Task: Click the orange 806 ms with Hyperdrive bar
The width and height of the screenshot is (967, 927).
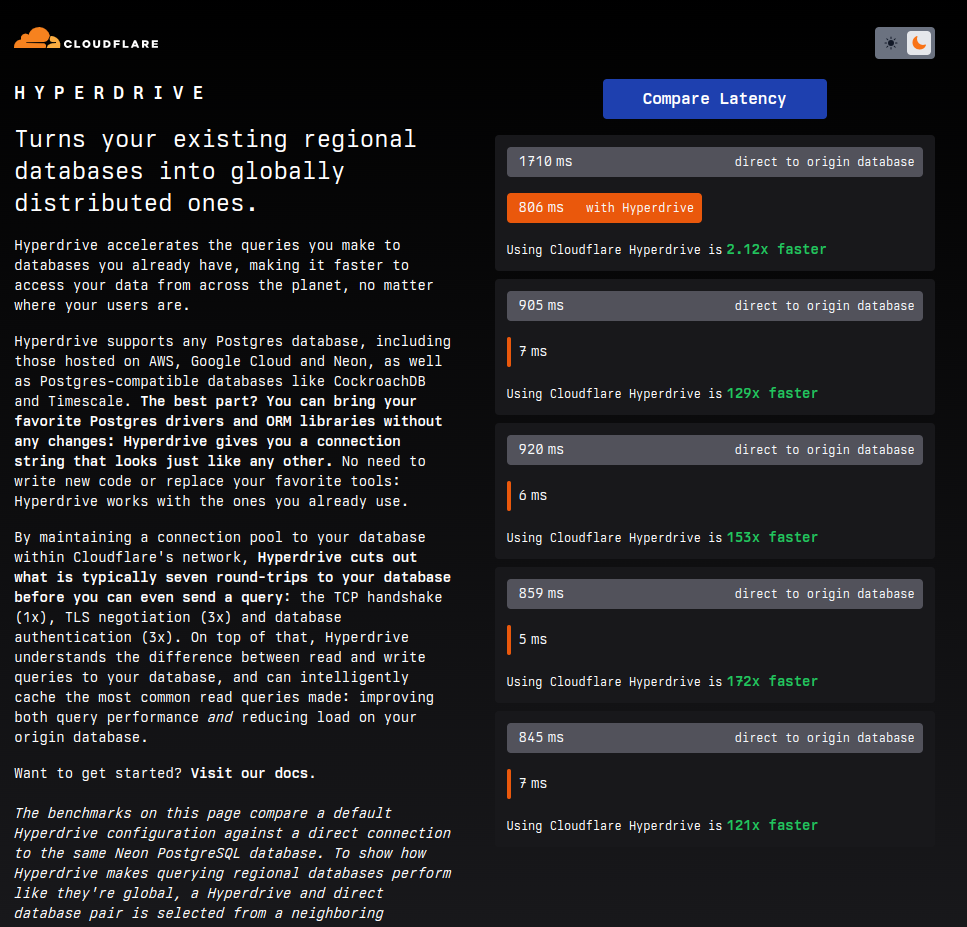Action: [x=604, y=208]
